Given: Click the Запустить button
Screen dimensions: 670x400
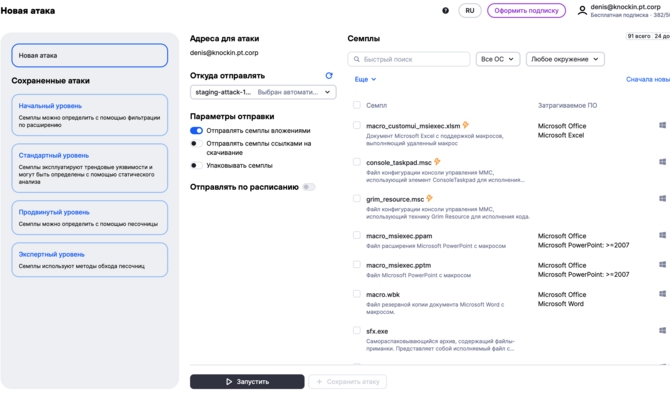Looking at the screenshot, I should click(x=247, y=382).
